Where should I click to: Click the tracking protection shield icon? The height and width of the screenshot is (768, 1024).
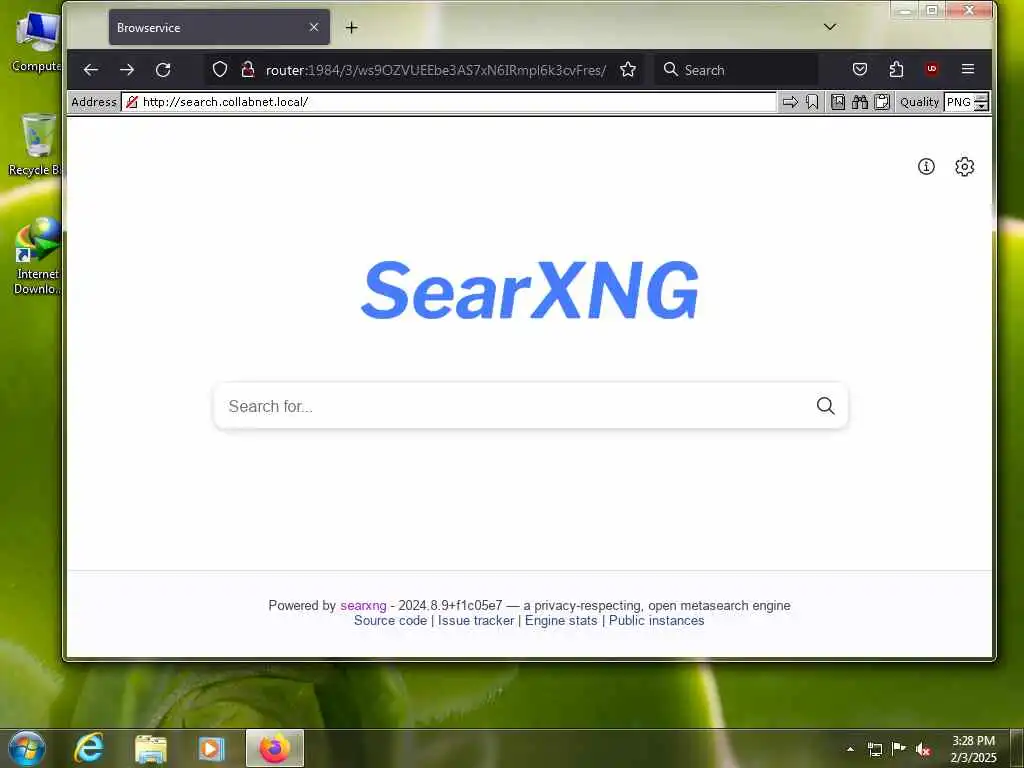(220, 69)
